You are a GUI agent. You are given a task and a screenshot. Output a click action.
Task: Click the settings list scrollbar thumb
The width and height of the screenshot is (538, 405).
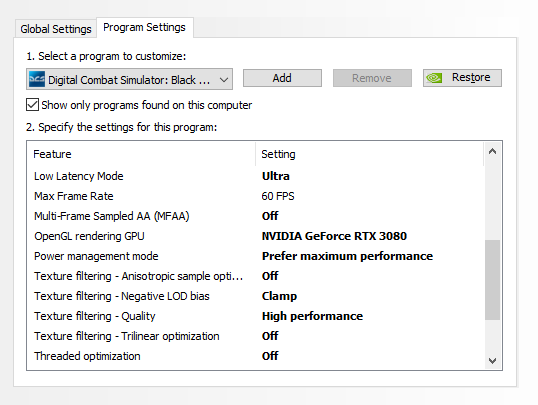[492, 280]
